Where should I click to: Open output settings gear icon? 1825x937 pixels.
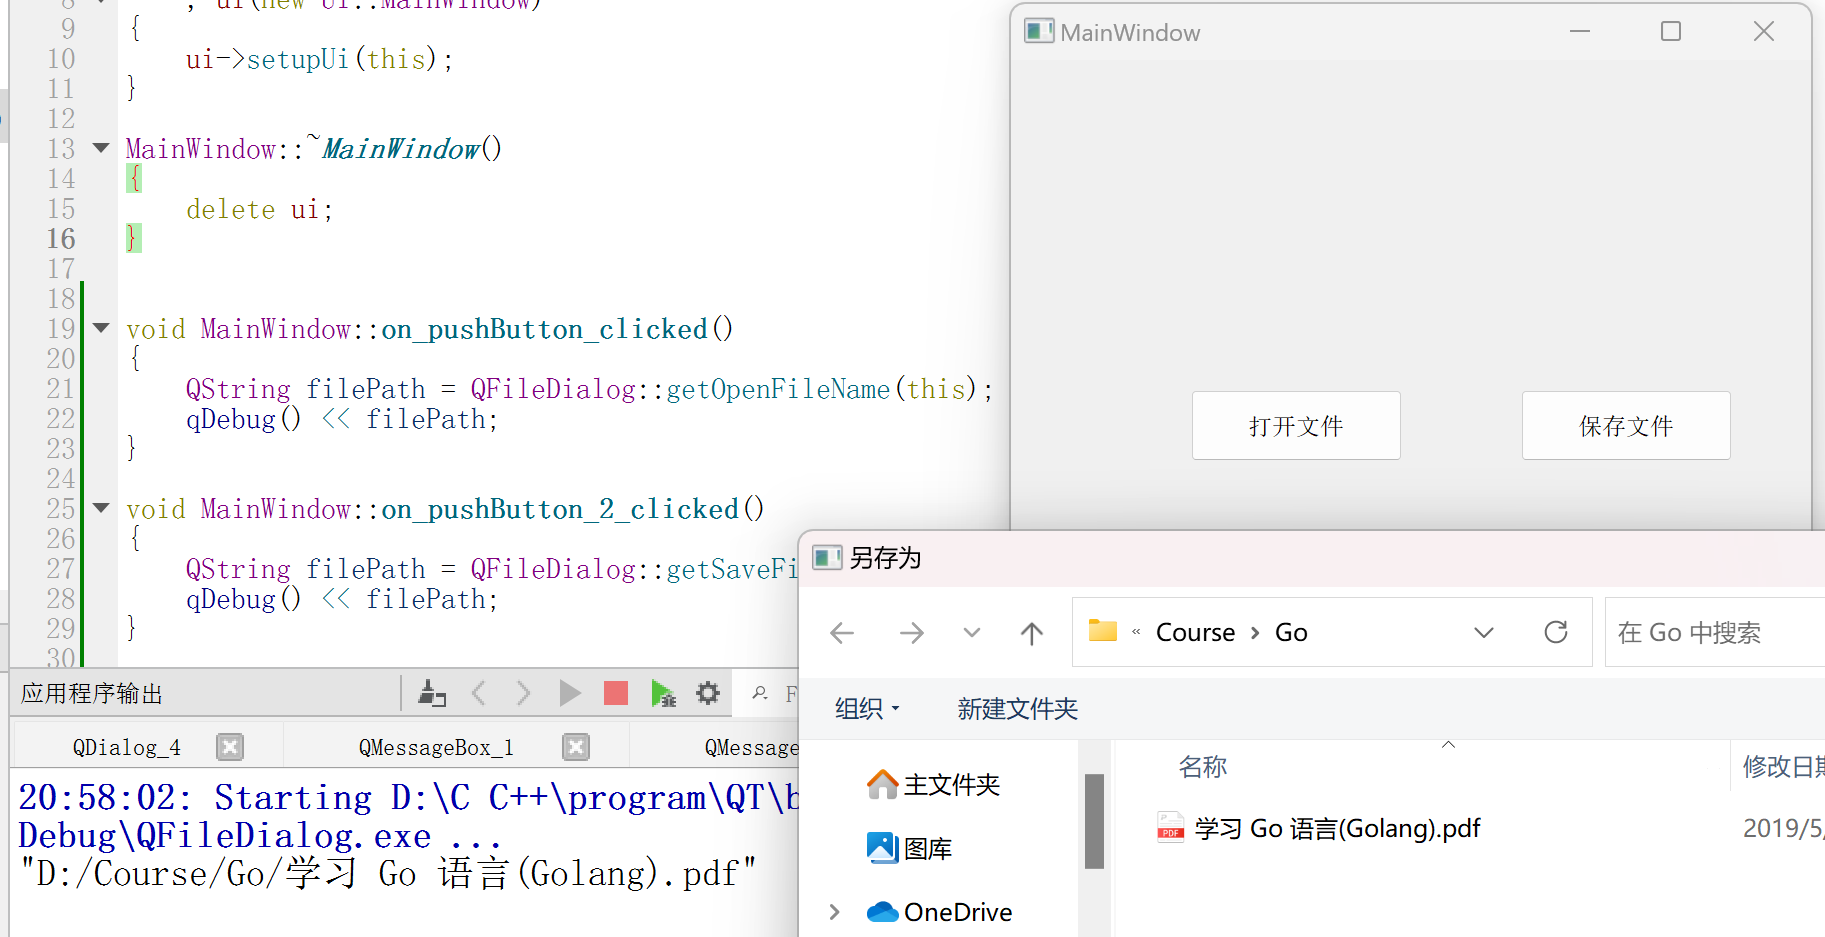[708, 693]
